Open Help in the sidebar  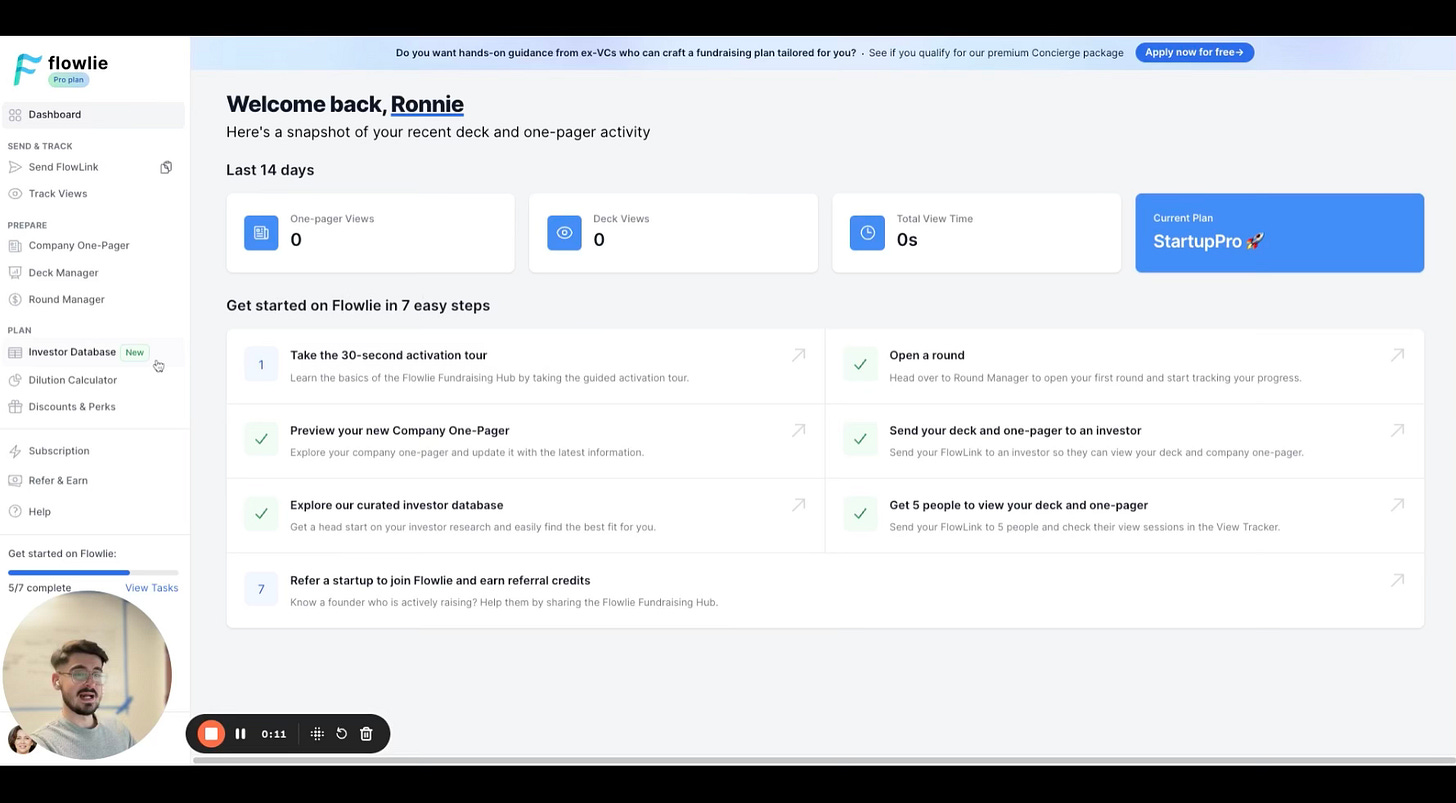tap(39, 512)
